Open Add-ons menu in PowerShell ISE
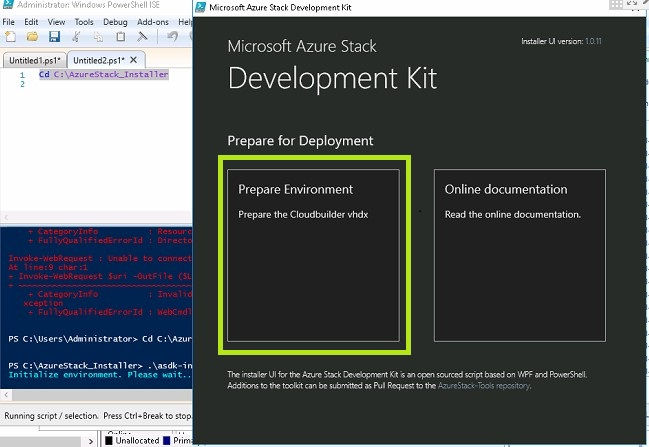The width and height of the screenshot is (649, 447). [x=153, y=22]
